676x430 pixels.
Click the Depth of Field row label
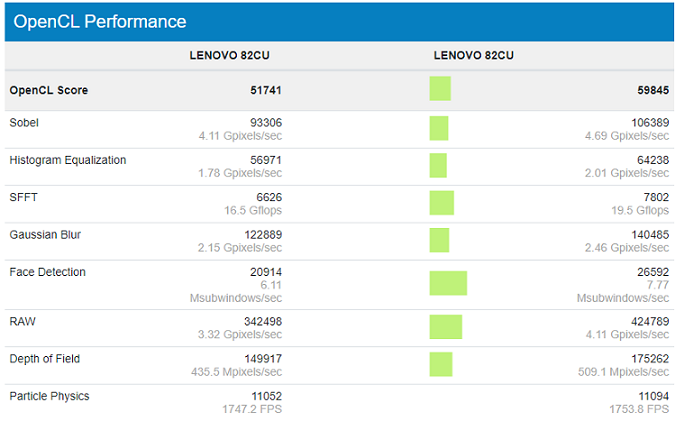pyautogui.click(x=44, y=359)
